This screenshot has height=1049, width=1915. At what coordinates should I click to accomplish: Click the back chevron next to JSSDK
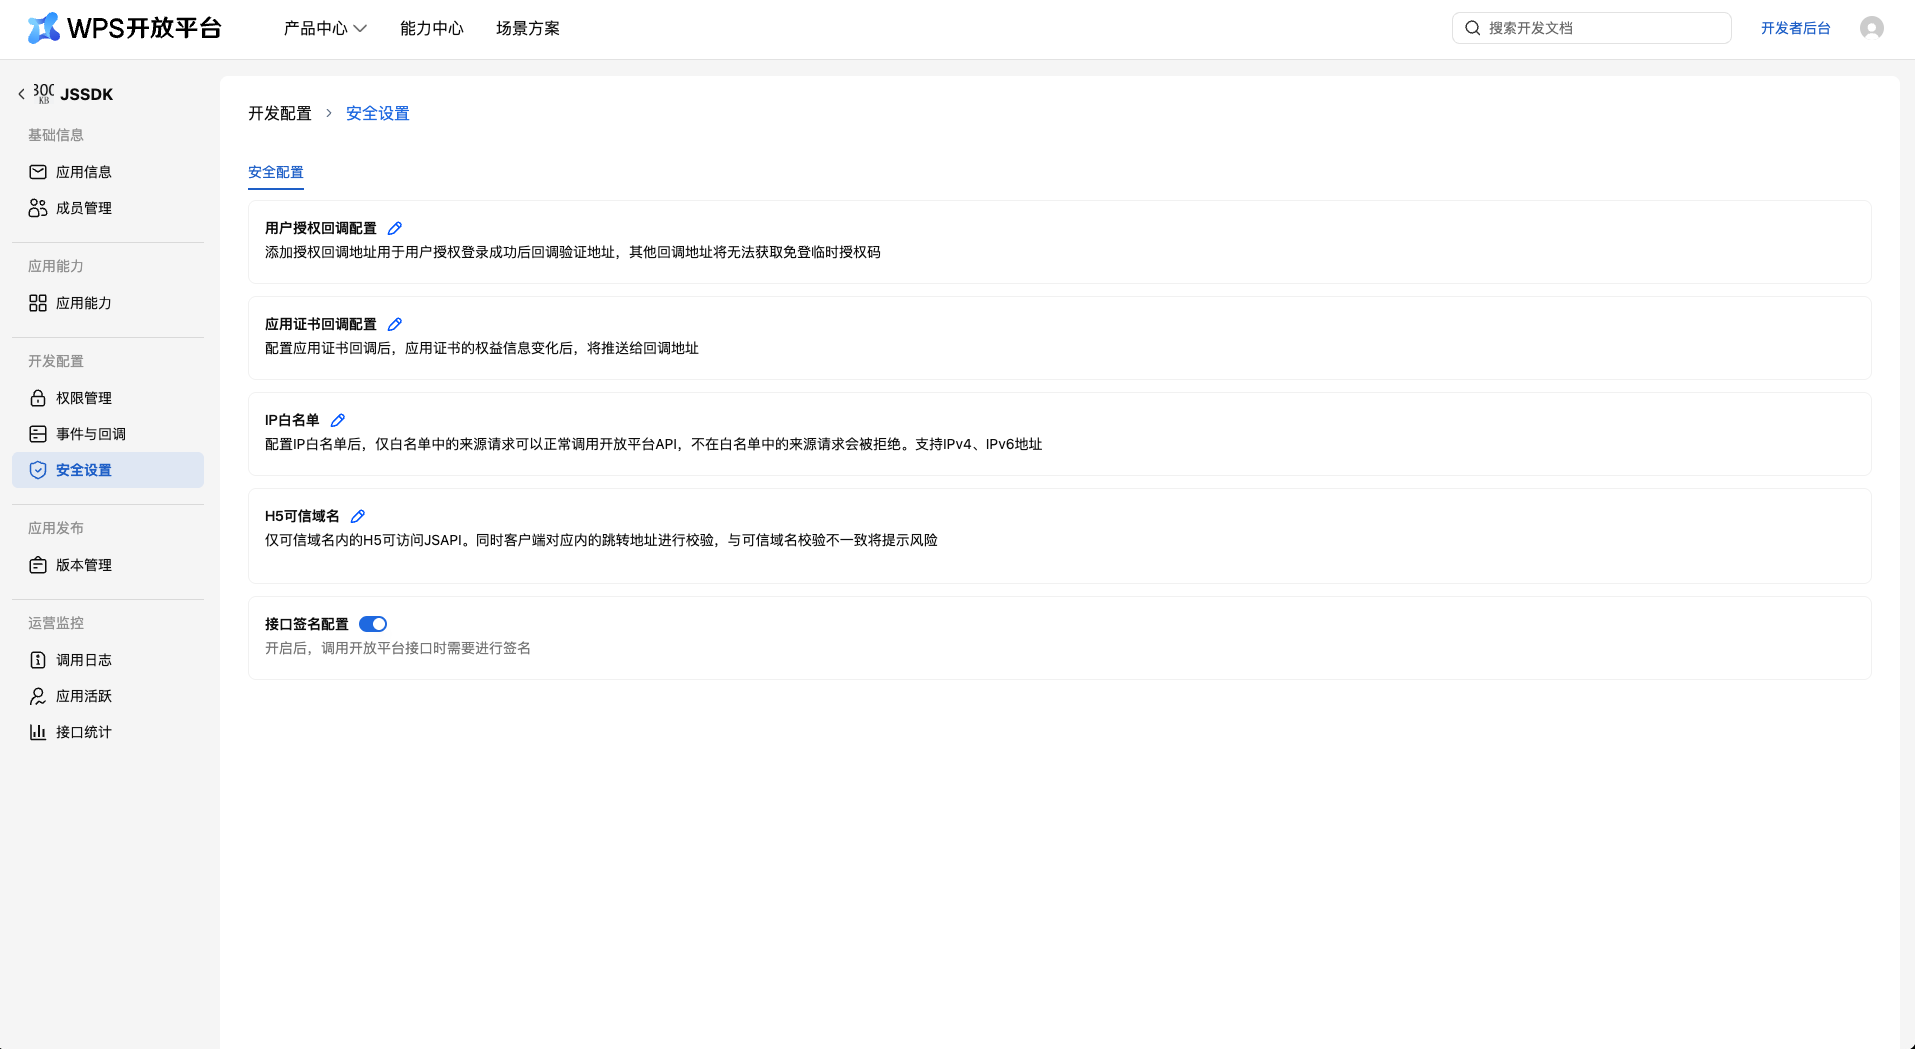[21, 94]
